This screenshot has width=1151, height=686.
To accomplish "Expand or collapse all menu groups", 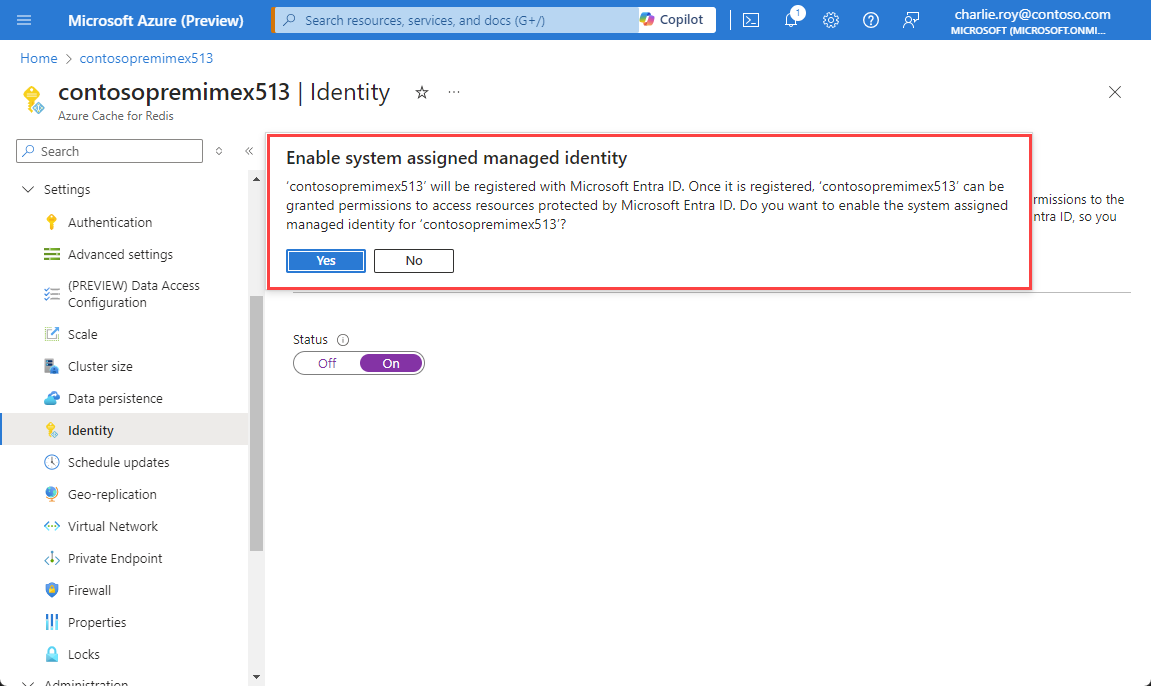I will pyautogui.click(x=219, y=151).
